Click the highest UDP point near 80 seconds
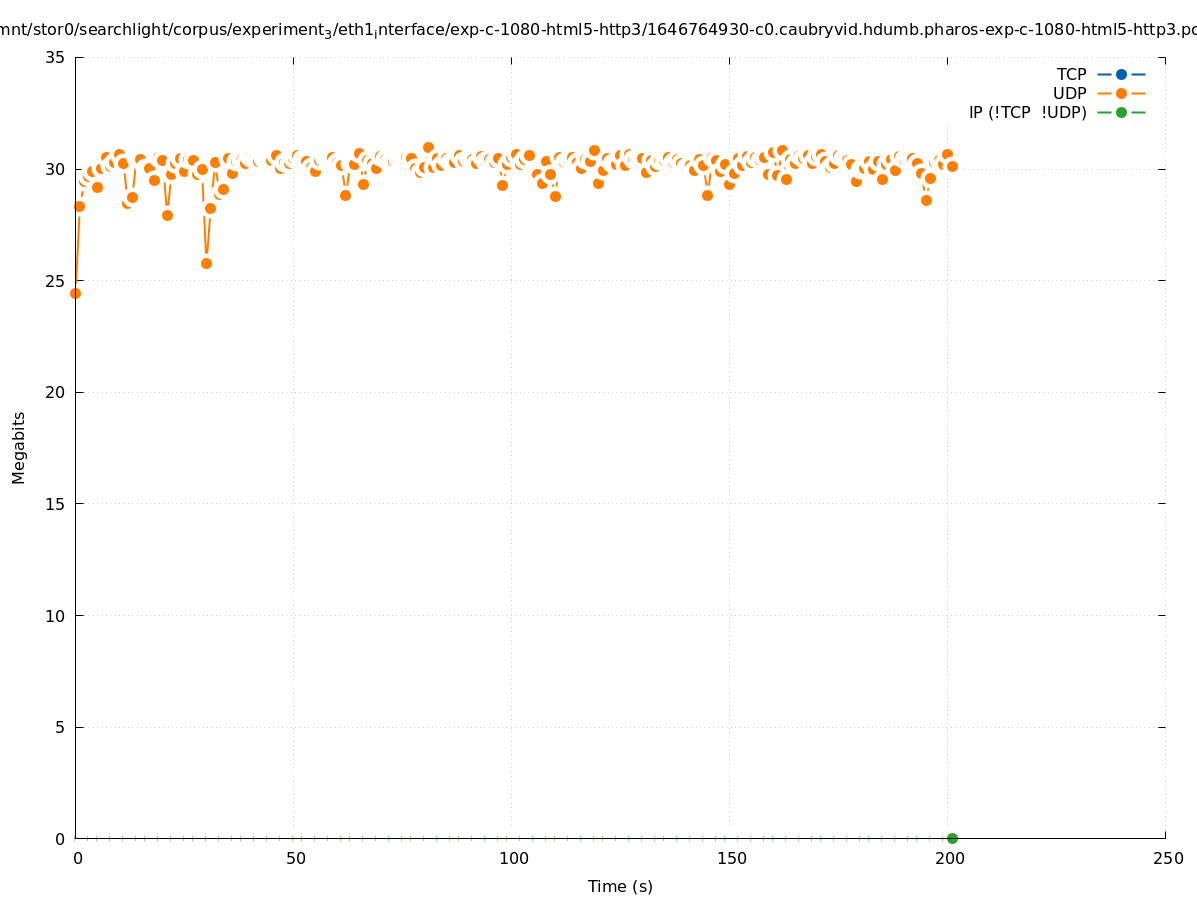This screenshot has height=900, width=1197. click(x=428, y=147)
